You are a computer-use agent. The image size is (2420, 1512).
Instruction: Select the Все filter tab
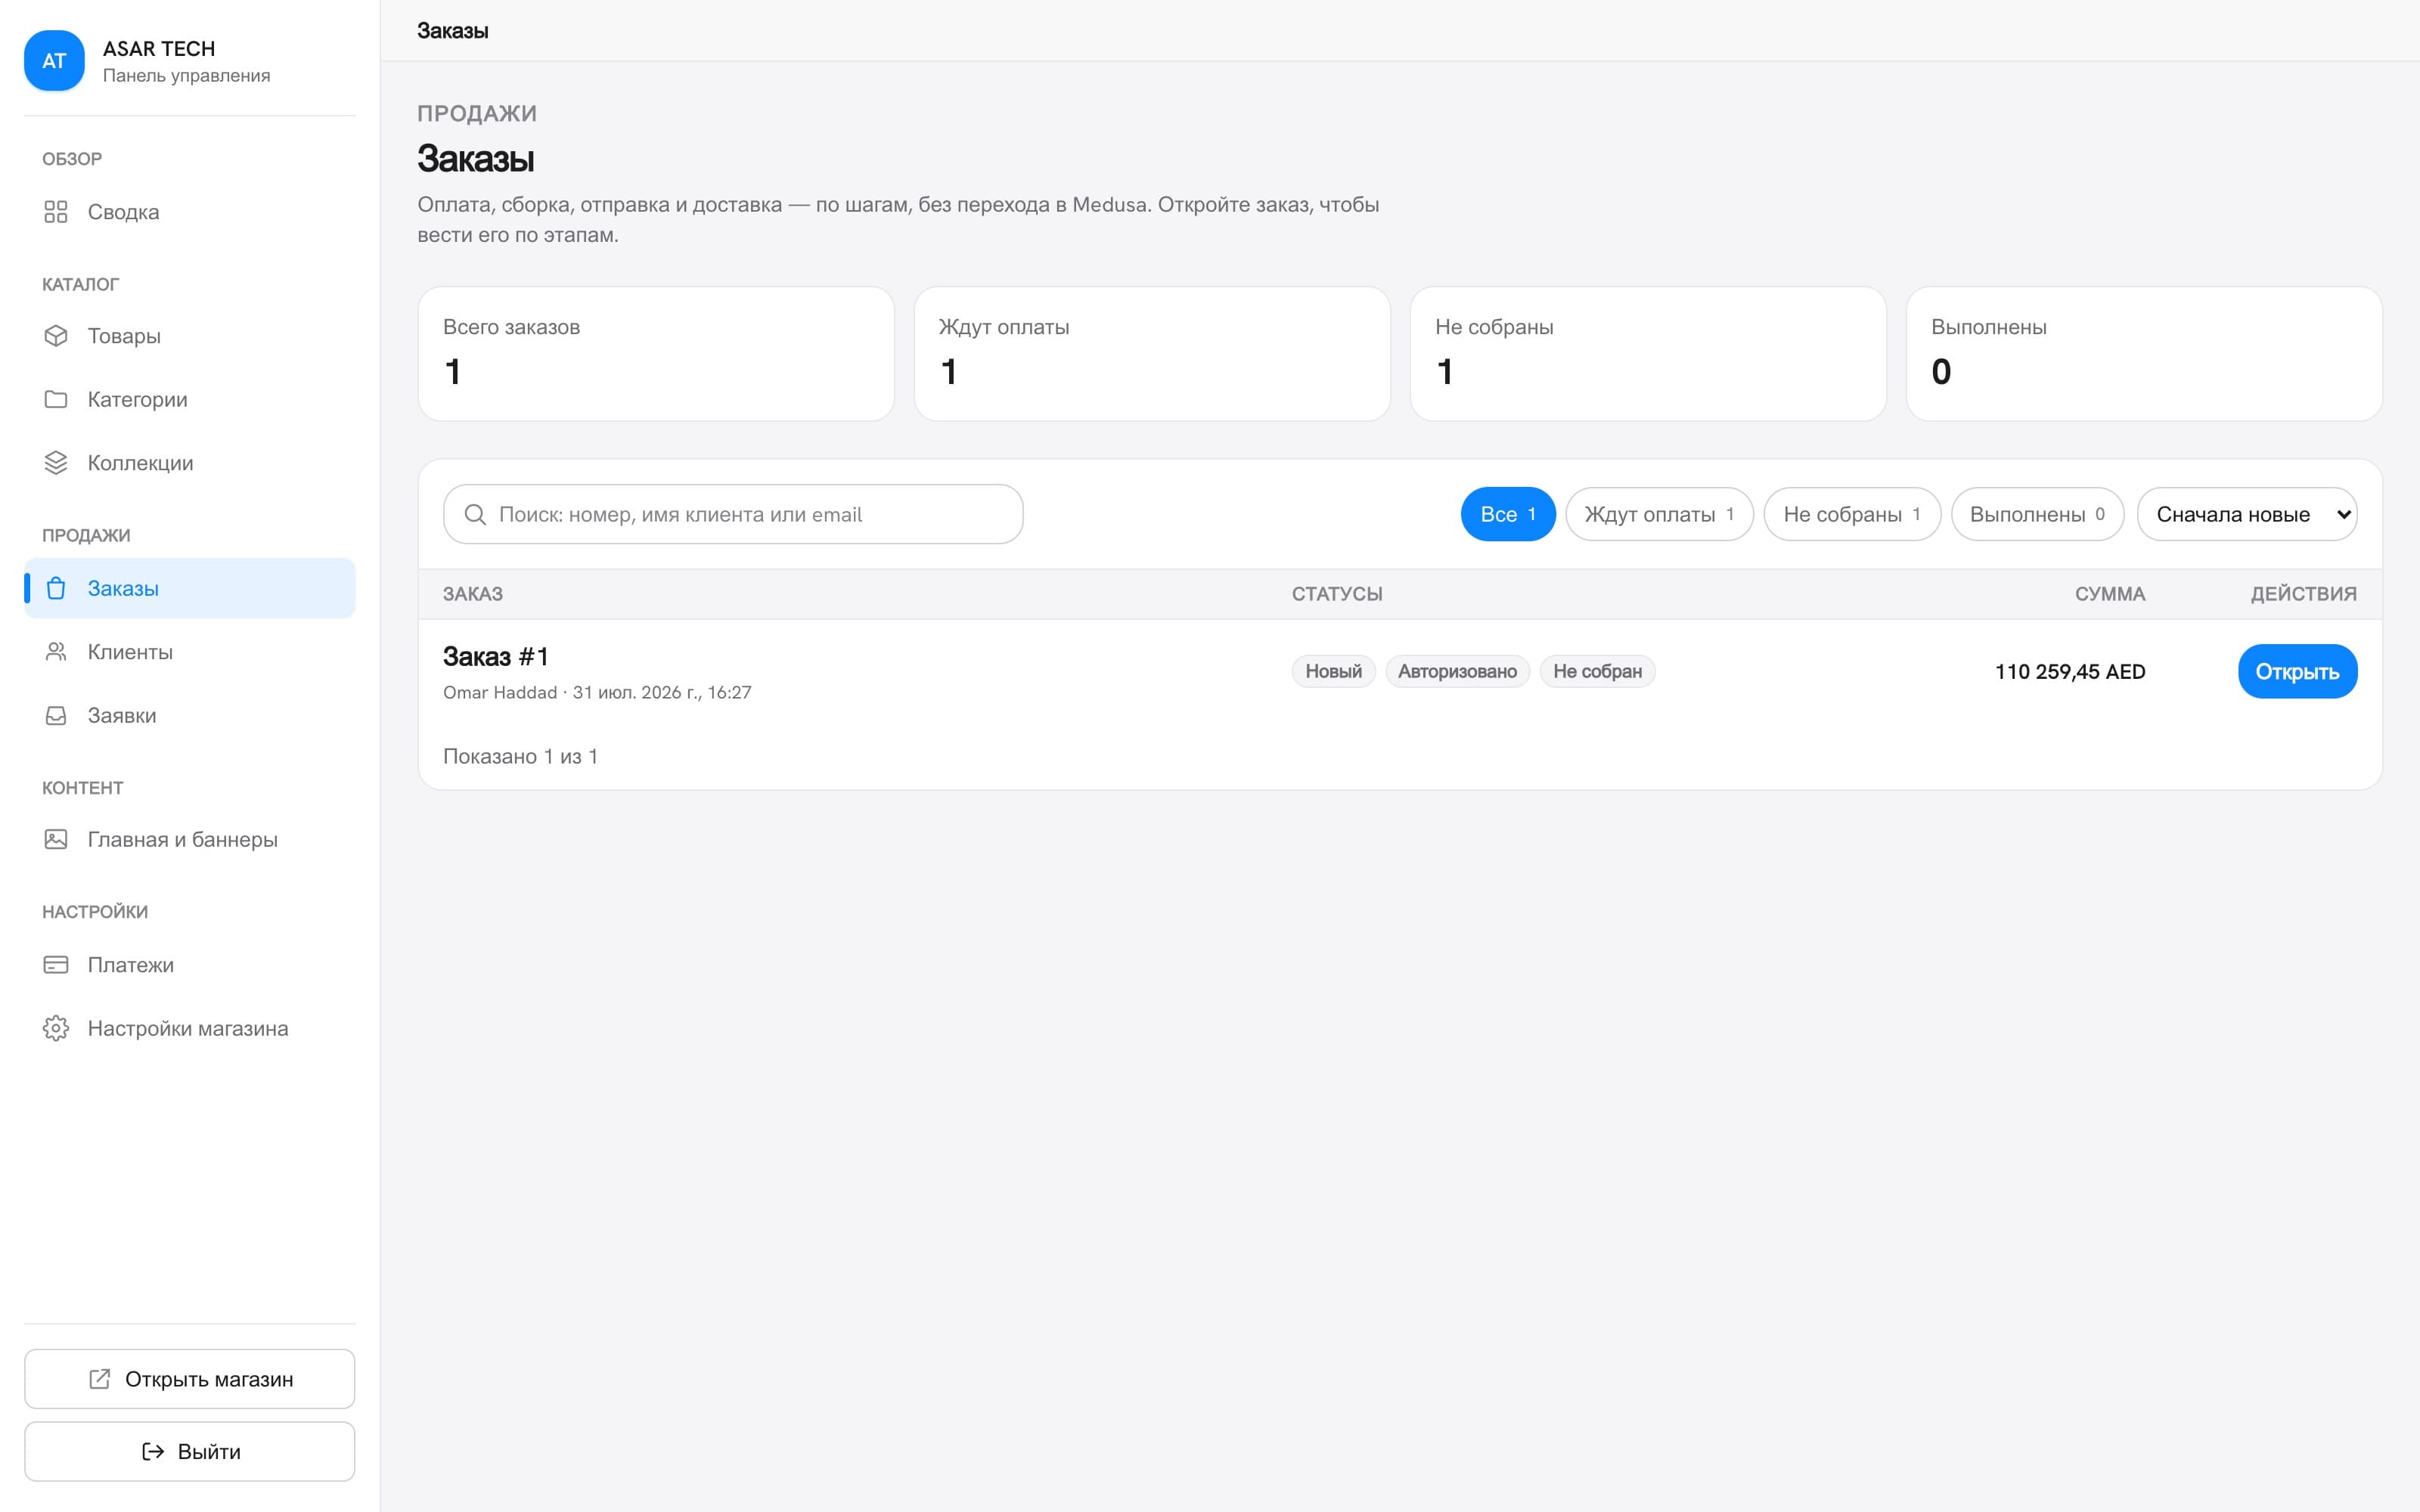tap(1508, 514)
